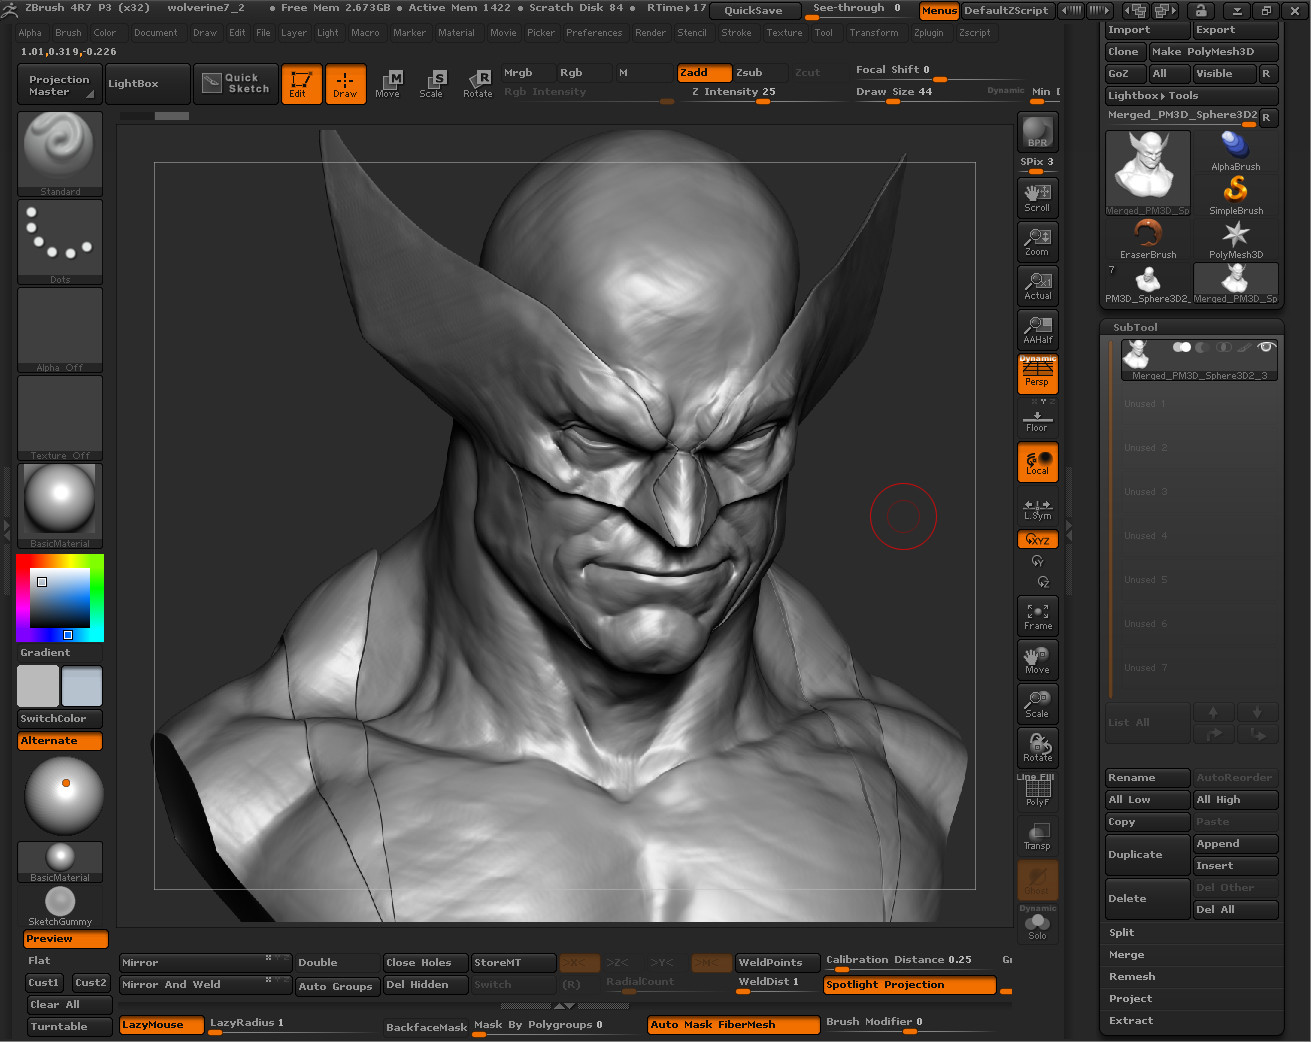Select the SimpleBrush tool thumbnail
This screenshot has width=1311, height=1042.
point(1236,195)
